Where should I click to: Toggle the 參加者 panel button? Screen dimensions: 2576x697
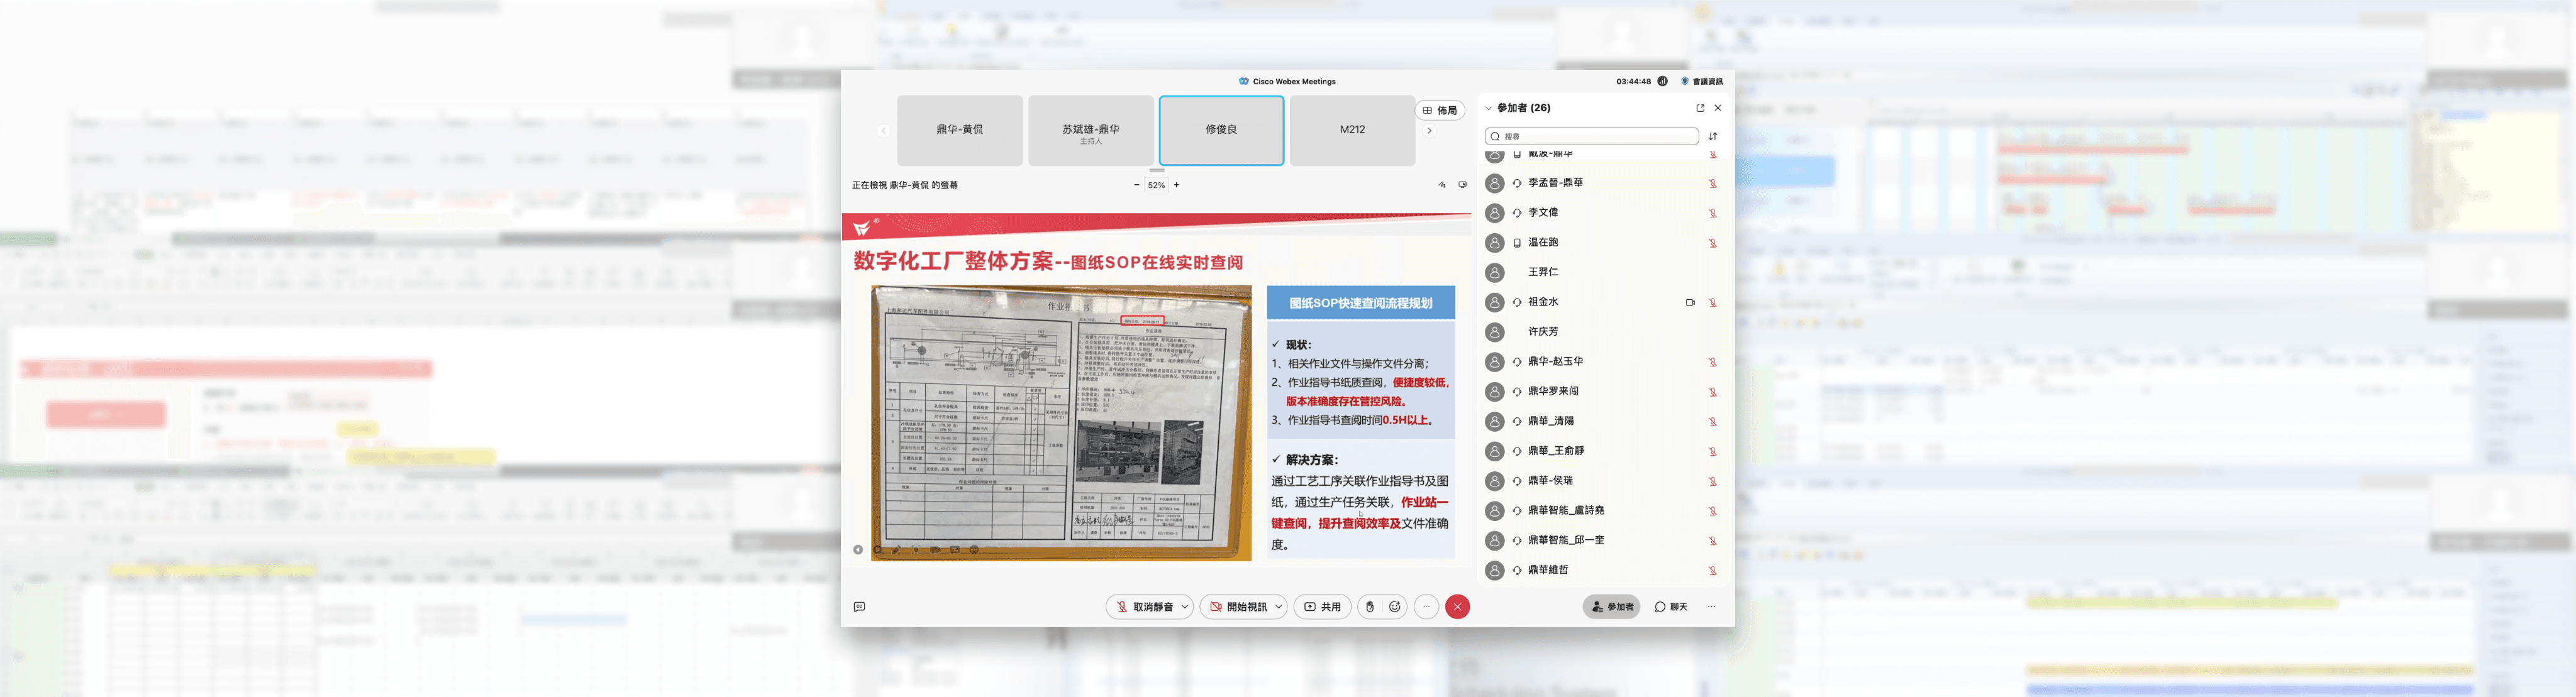tap(1611, 607)
